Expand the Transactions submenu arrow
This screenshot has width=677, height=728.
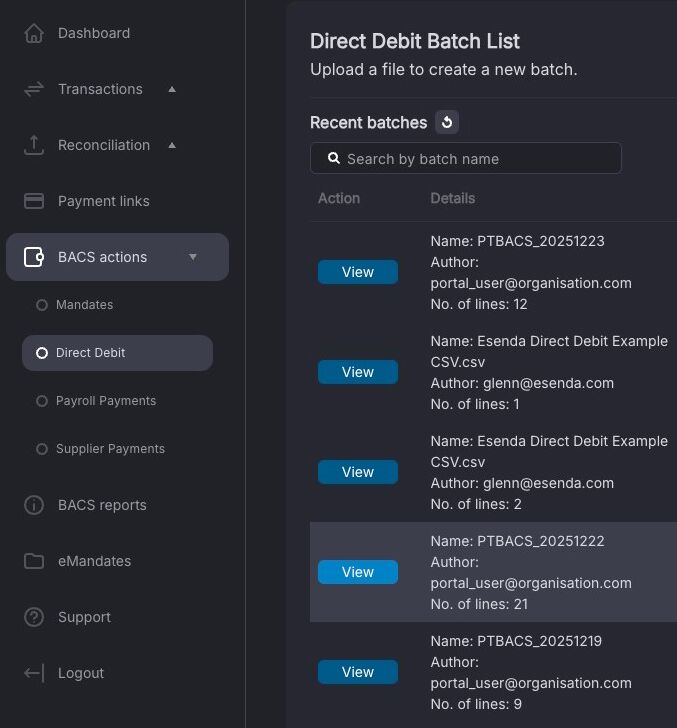click(172, 89)
